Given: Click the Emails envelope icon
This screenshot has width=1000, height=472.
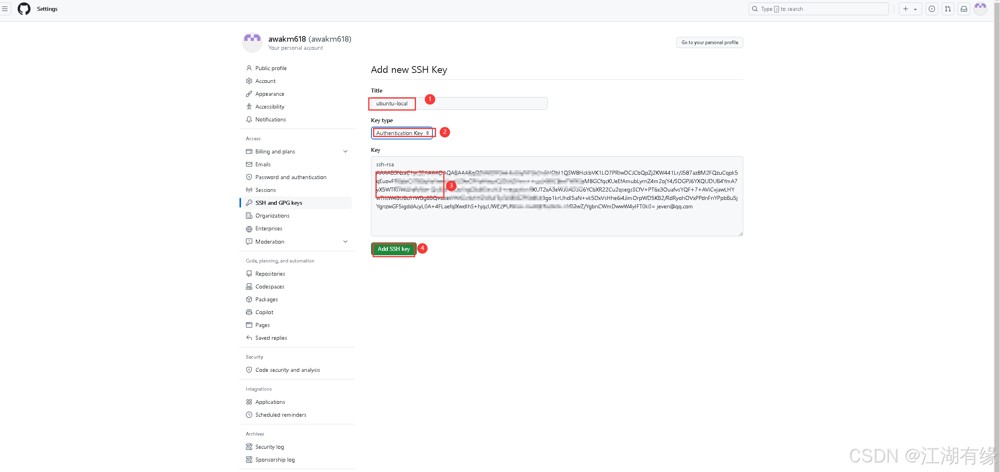Looking at the screenshot, I should 249,165.
